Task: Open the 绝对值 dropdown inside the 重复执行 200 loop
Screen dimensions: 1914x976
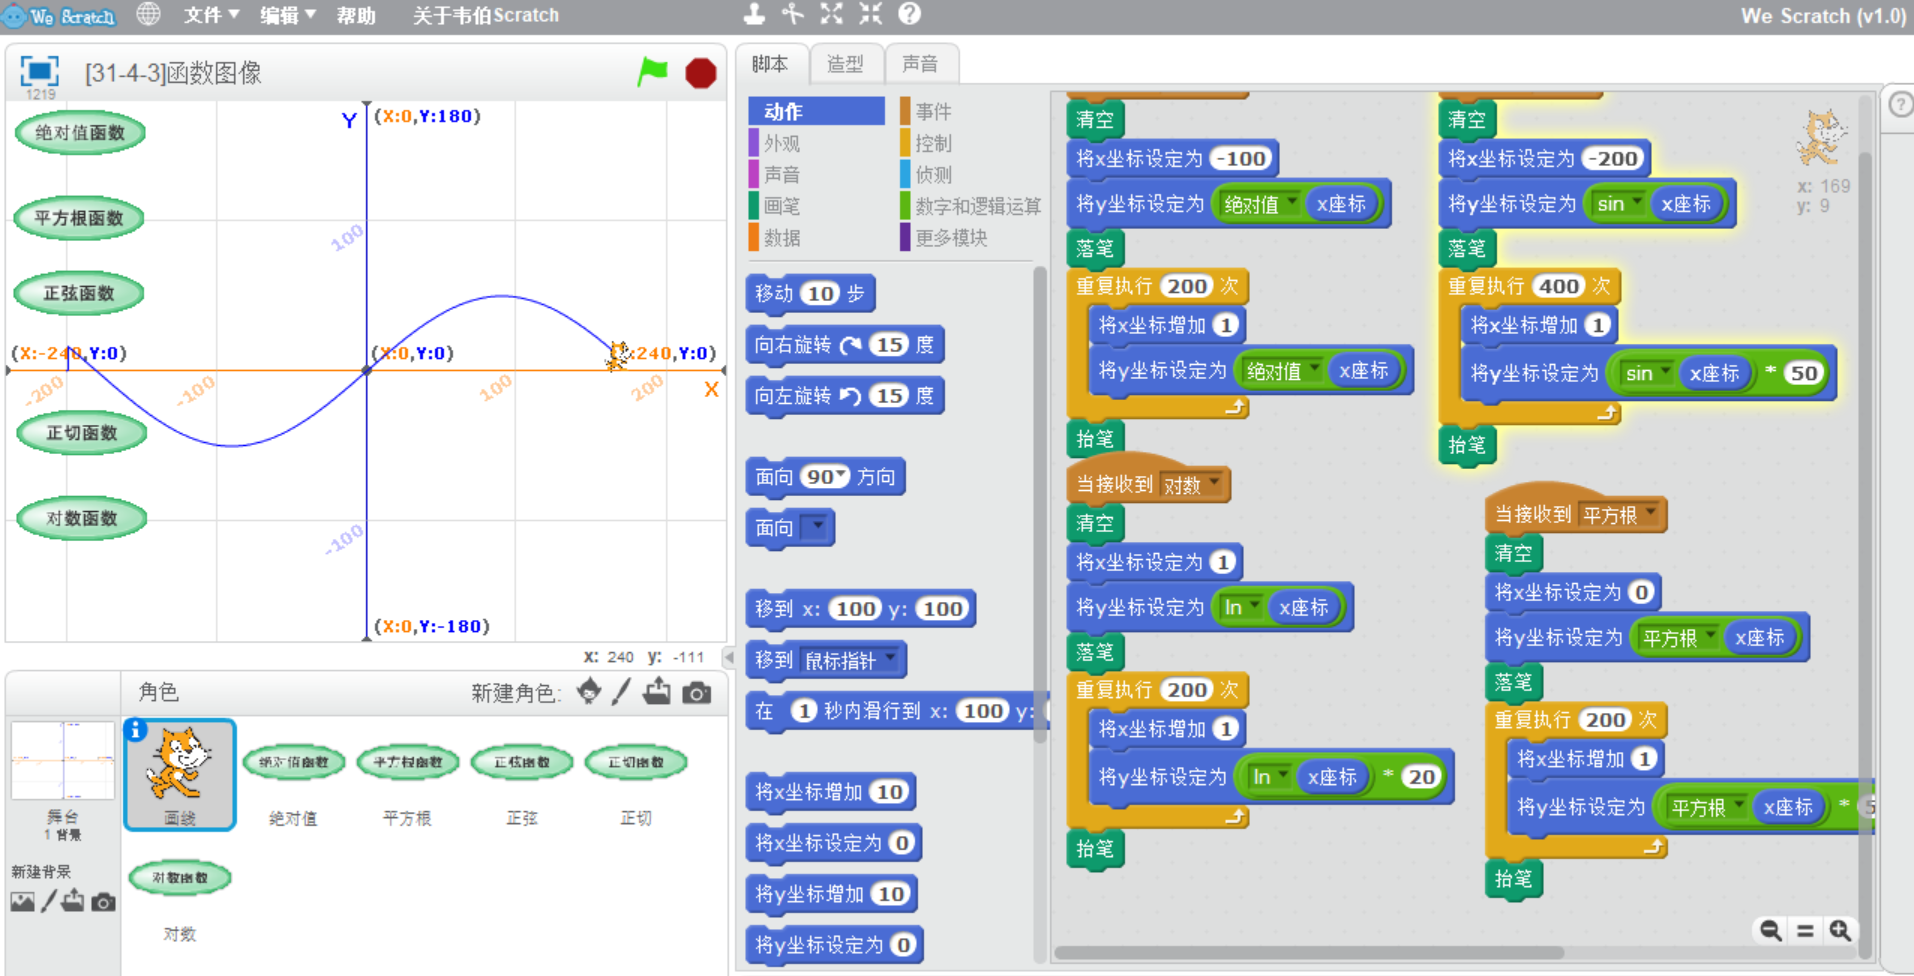Action: click(x=1314, y=370)
